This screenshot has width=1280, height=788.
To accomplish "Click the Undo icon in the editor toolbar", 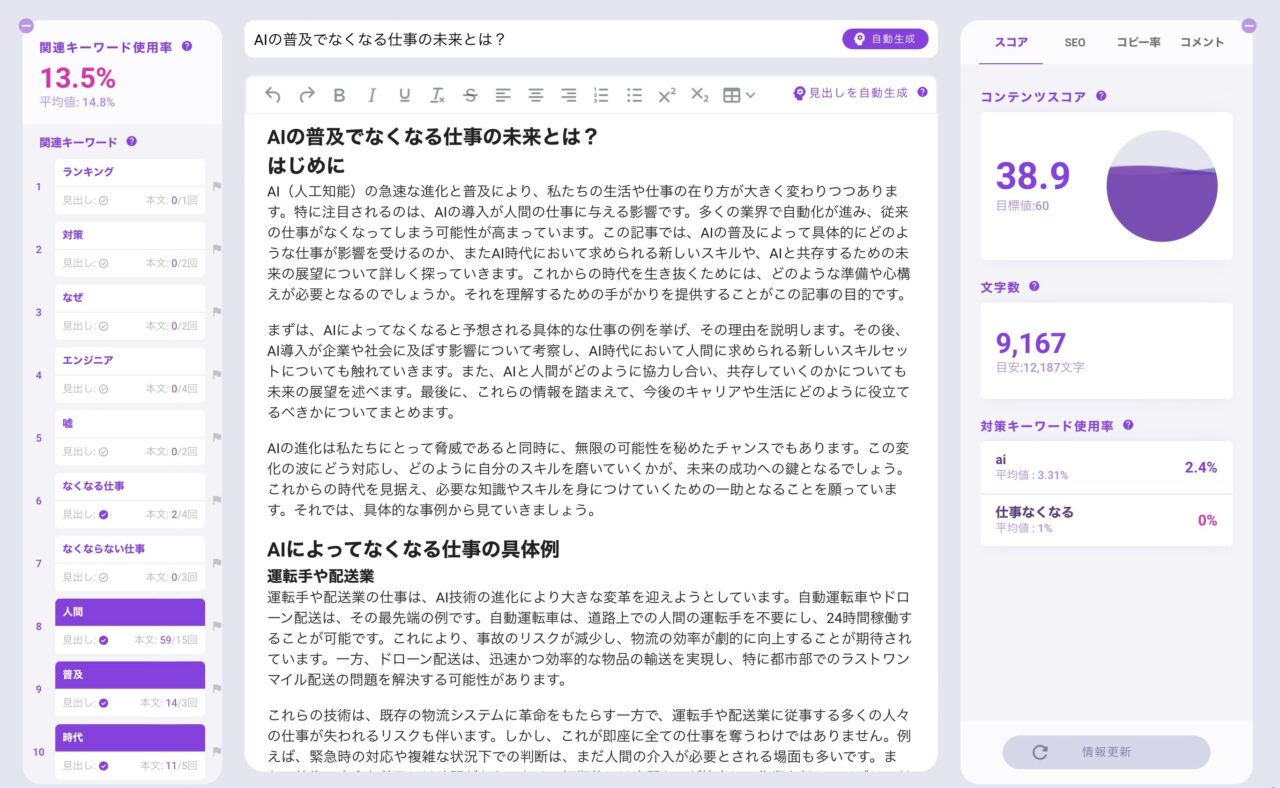I will (x=271, y=95).
